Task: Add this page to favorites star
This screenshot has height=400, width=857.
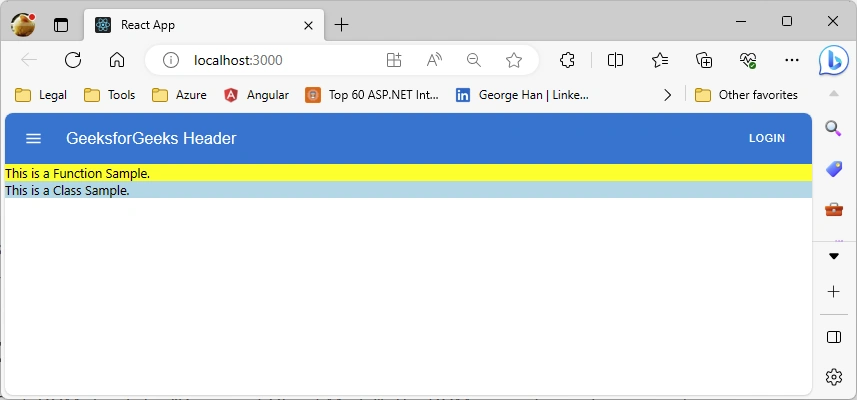Action: (514, 60)
